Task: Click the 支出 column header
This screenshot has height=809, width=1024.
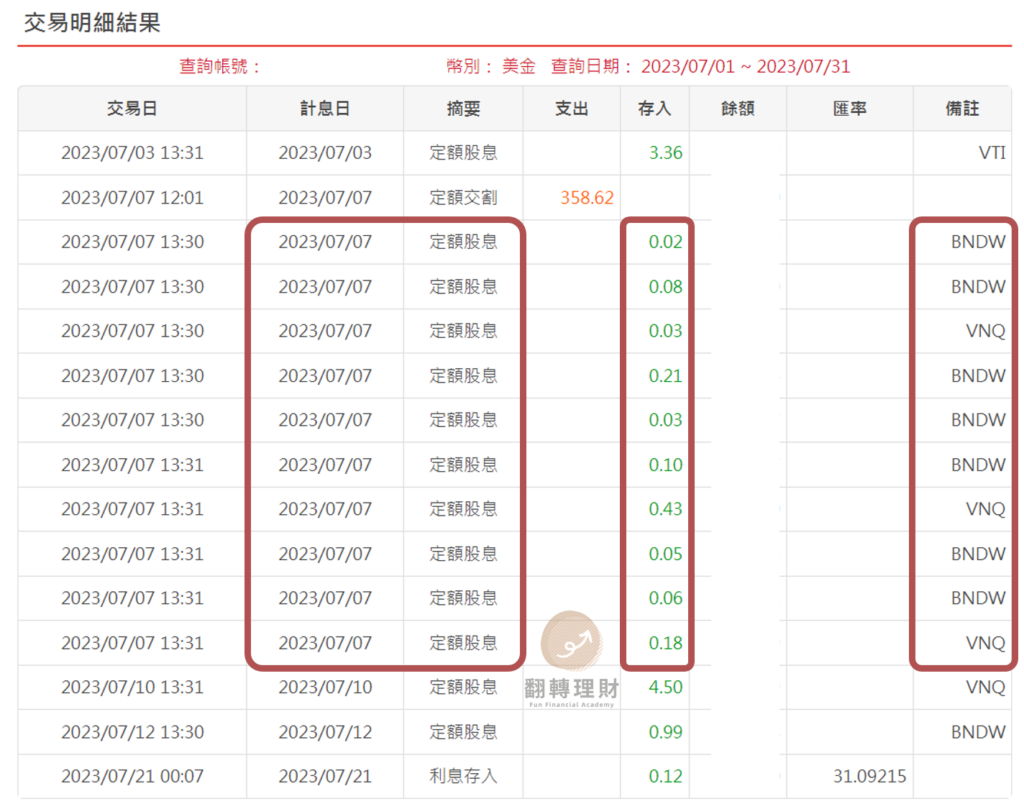Action: tap(571, 108)
